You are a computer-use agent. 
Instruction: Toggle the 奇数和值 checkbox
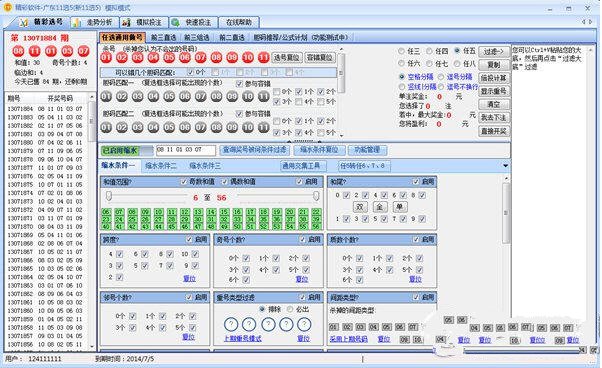point(184,182)
